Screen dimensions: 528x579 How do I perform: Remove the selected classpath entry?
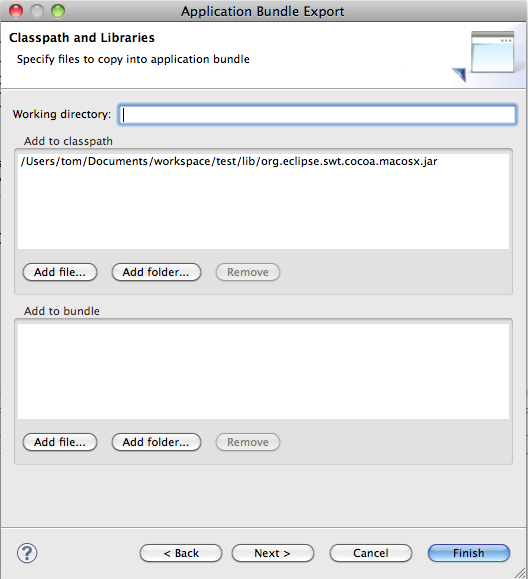click(x=248, y=272)
